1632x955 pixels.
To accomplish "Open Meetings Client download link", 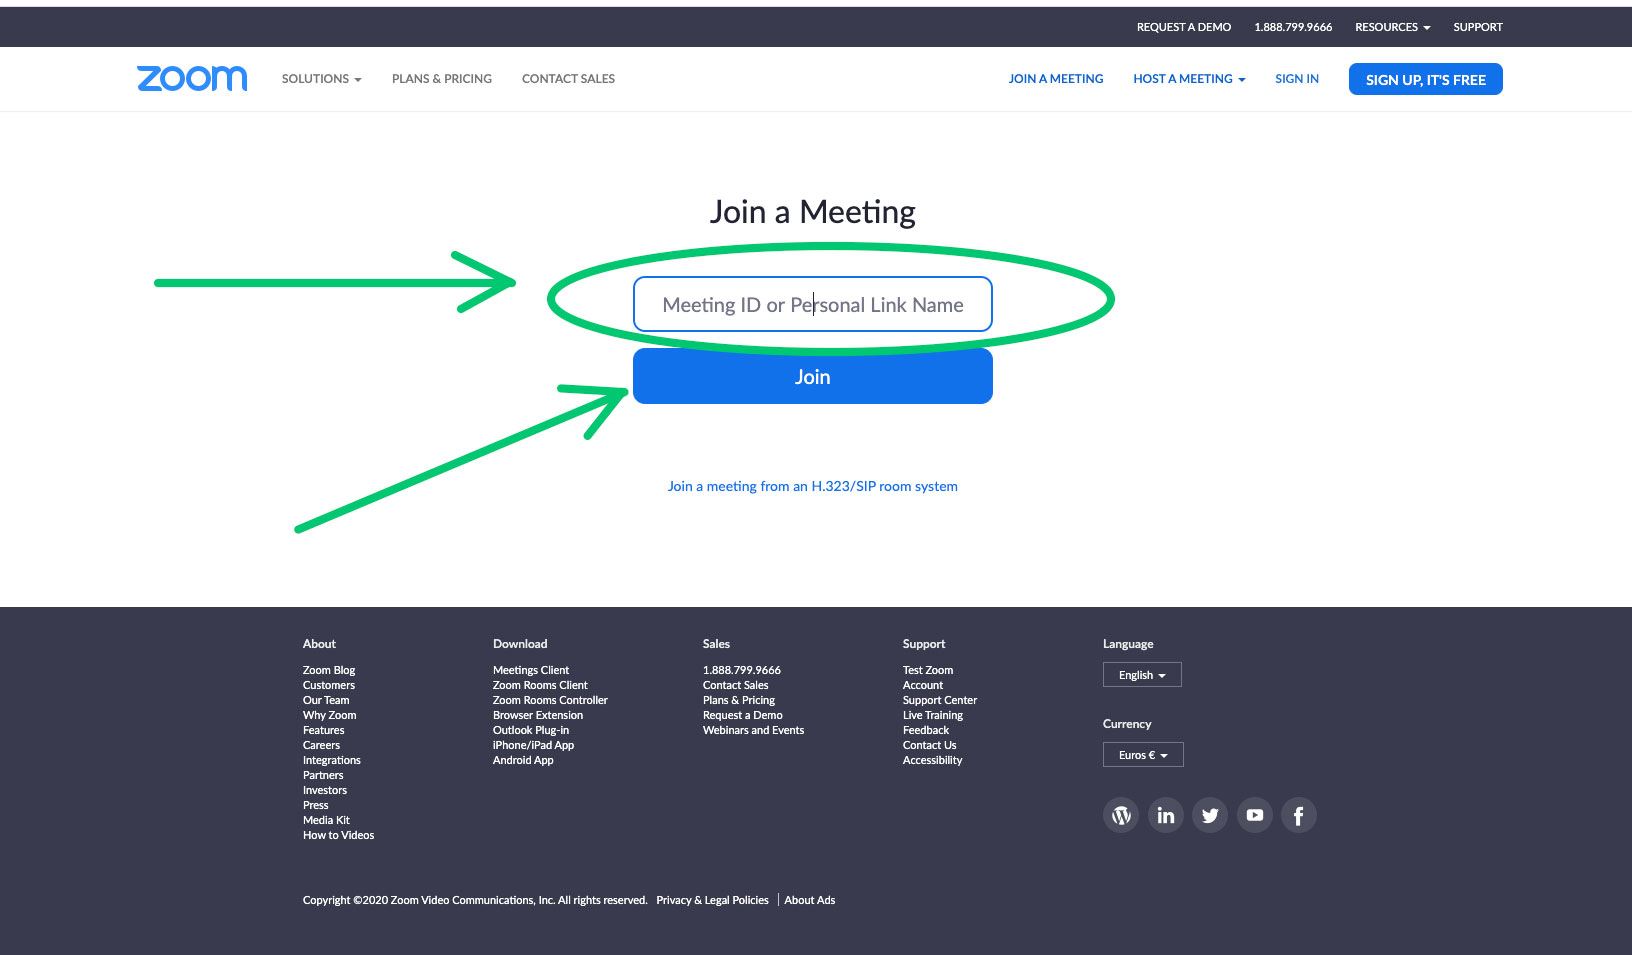I will pyautogui.click(x=531, y=670).
